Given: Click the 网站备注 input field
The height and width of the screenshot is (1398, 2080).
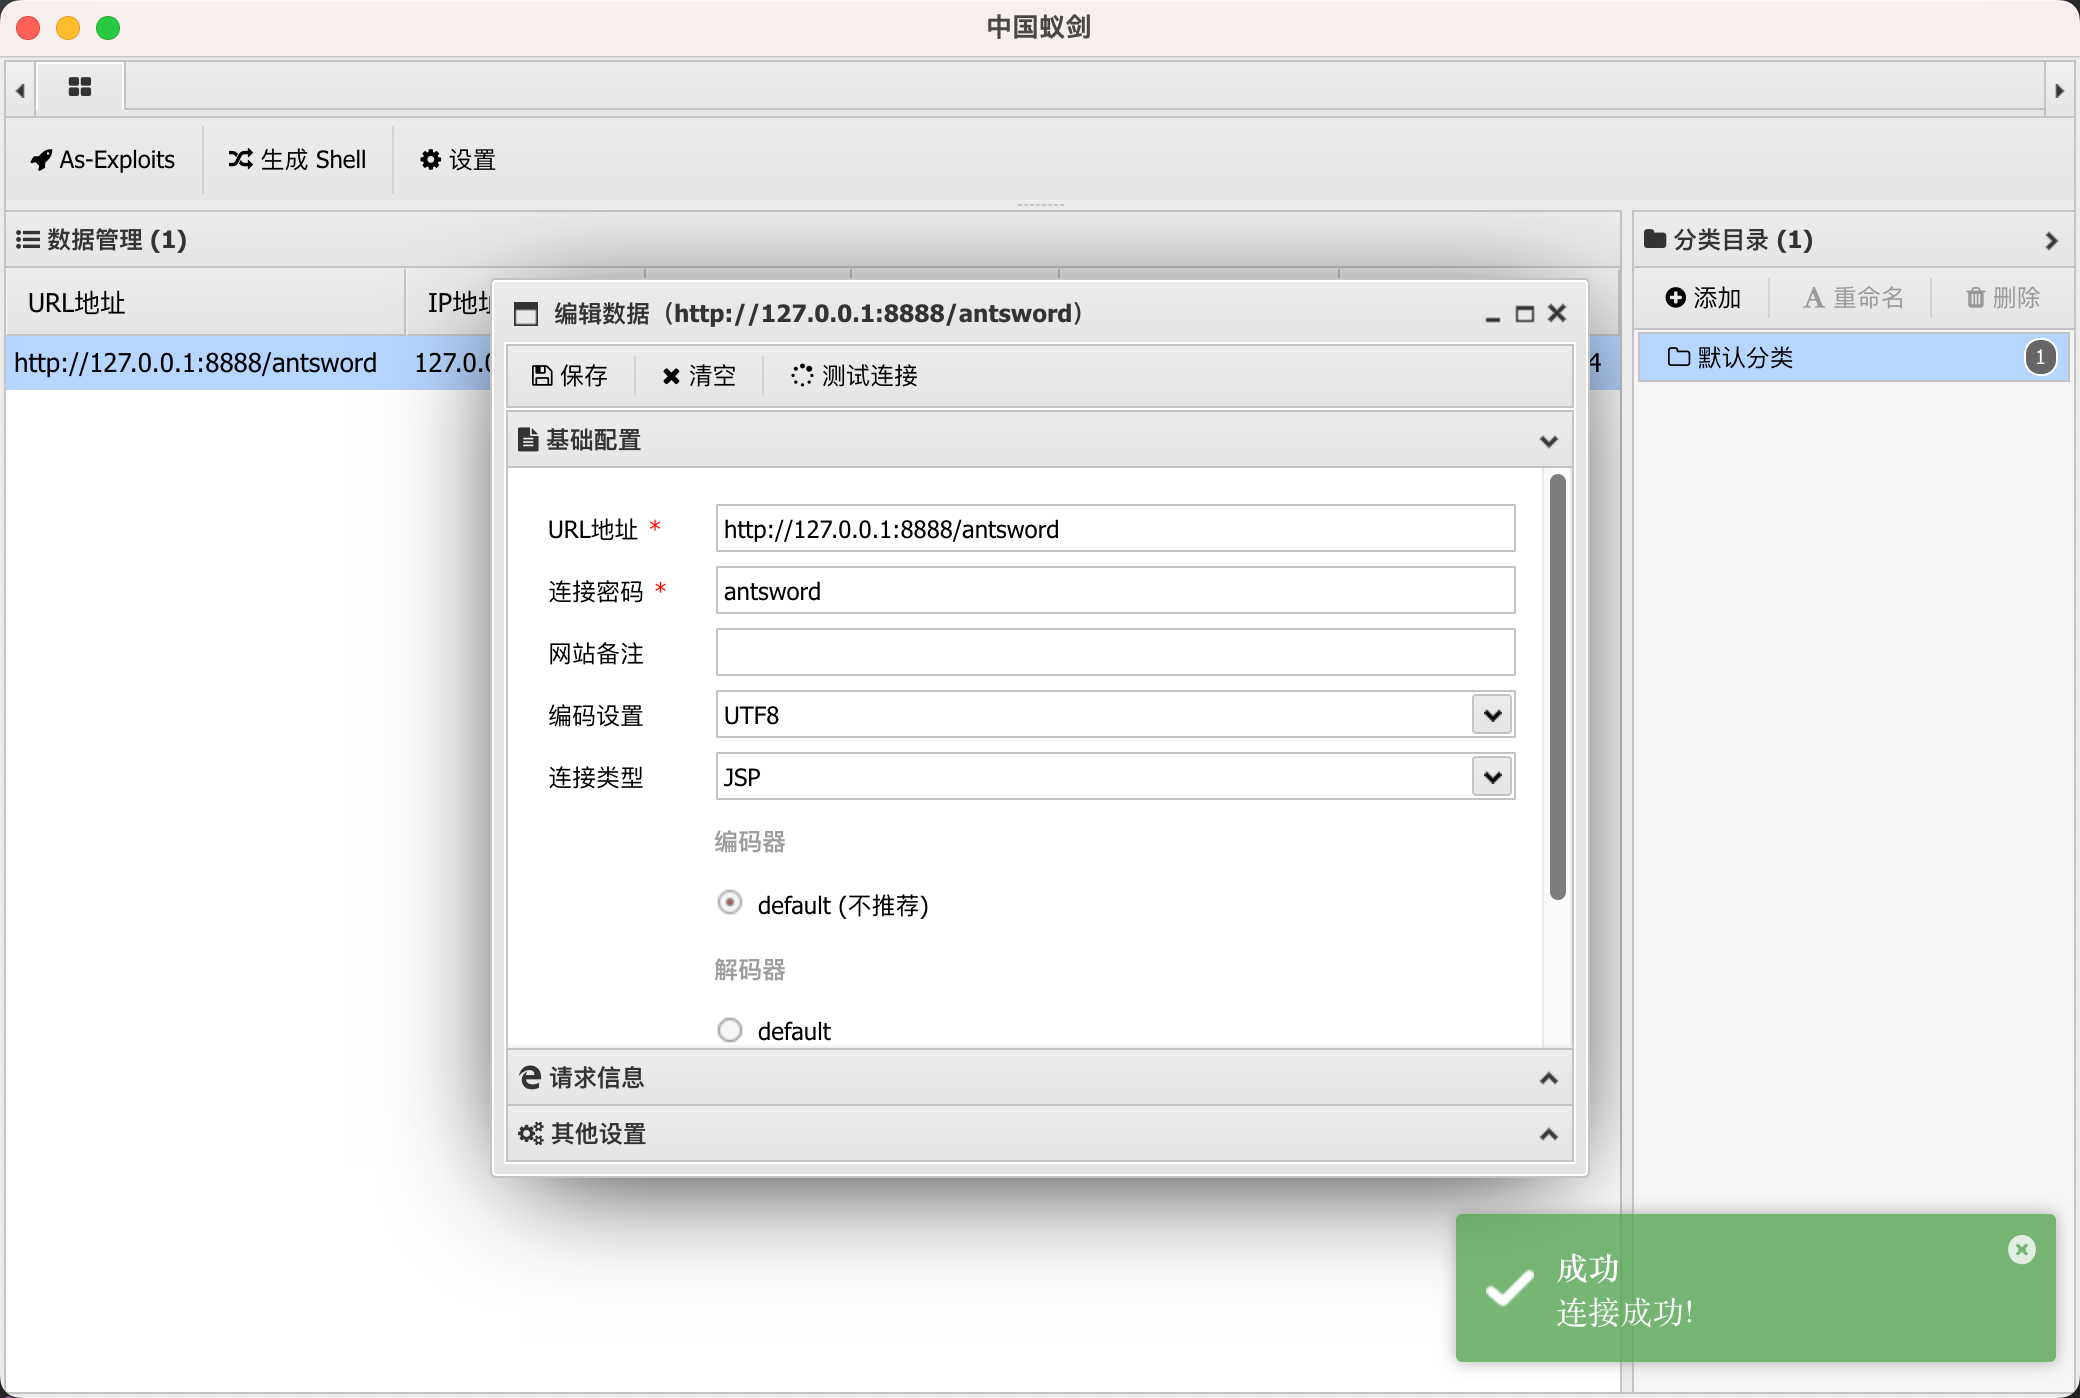Looking at the screenshot, I should tap(1113, 652).
